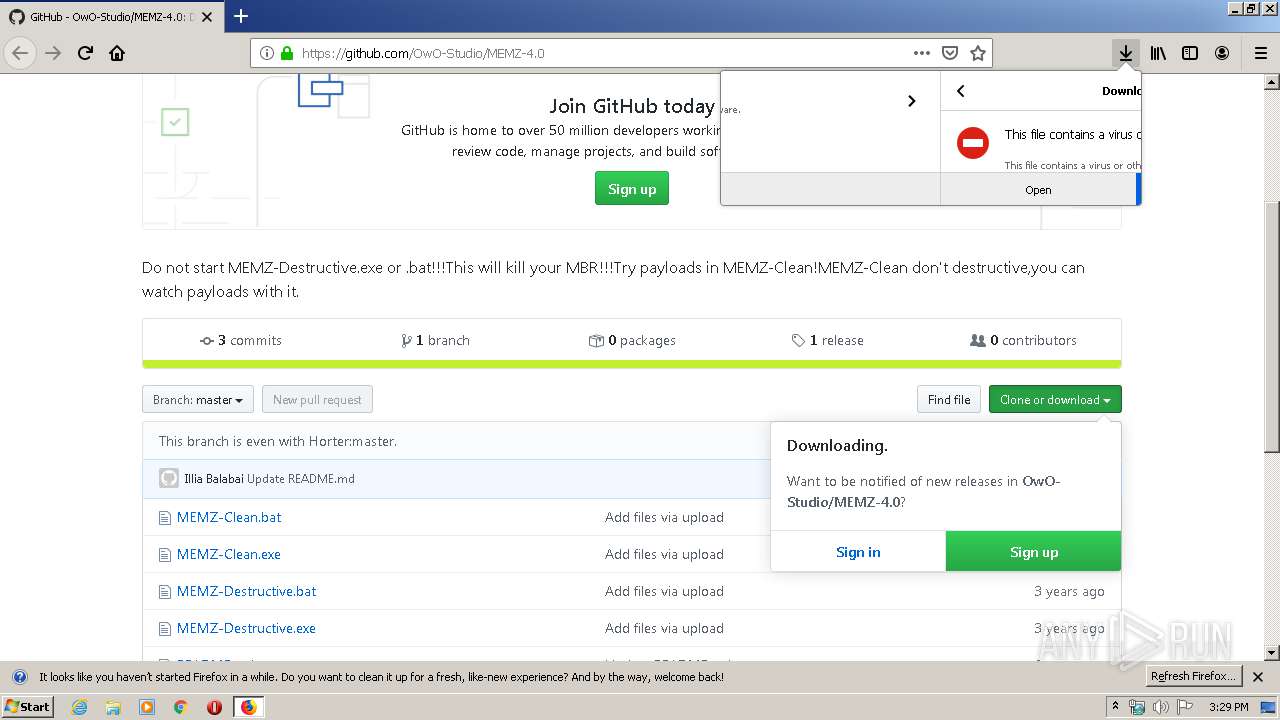Click the page vertical scrollbar thumb
Image resolution: width=1280 pixels, height=720 pixels.
(1272, 327)
